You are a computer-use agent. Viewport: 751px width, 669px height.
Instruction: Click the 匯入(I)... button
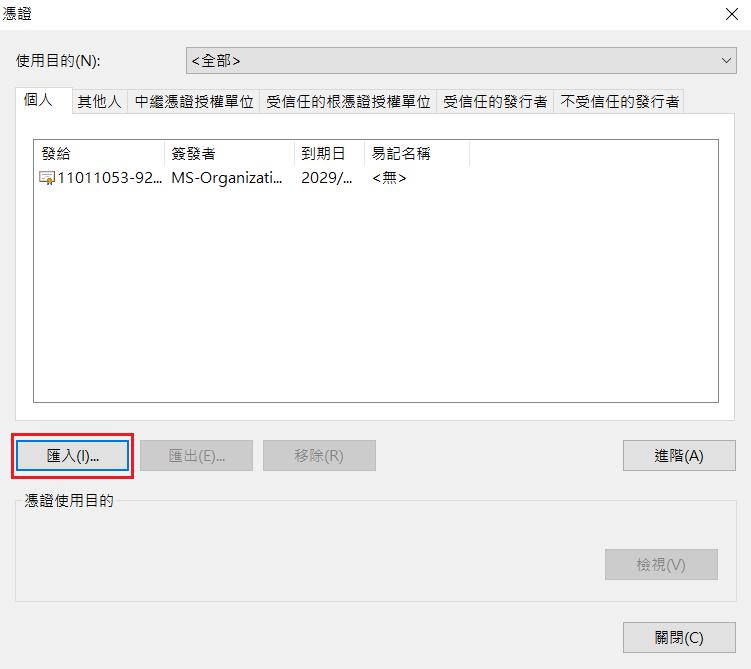pos(73,456)
